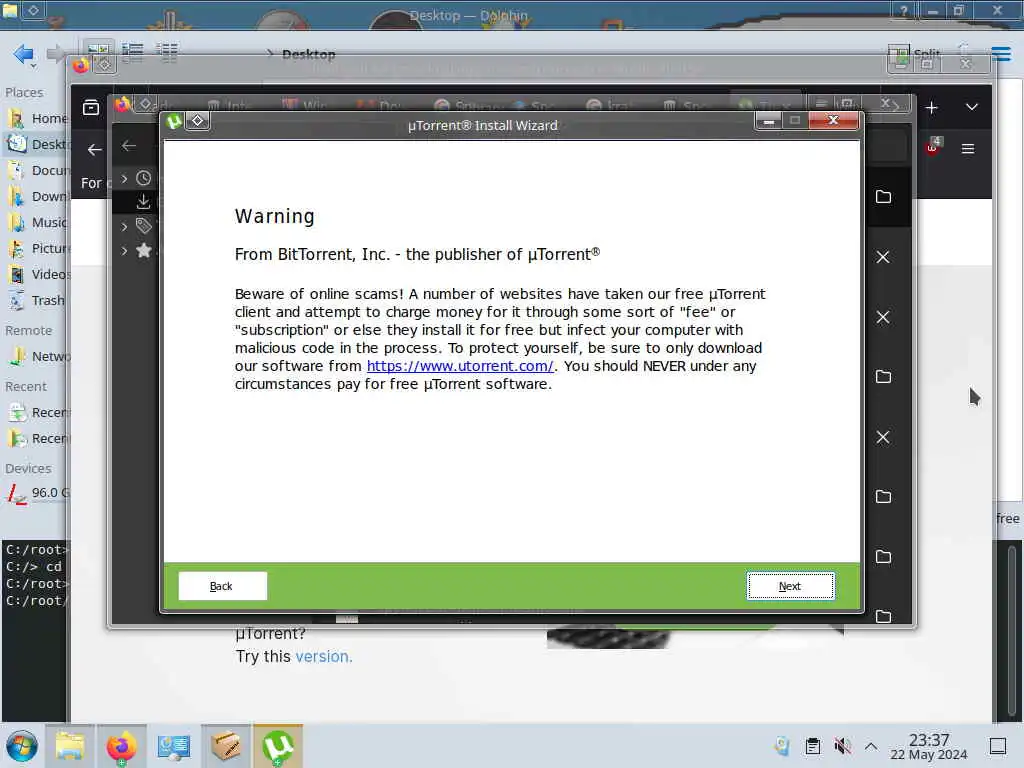
Task: Expand hidden system tray icons arrow
Action: 871,746
